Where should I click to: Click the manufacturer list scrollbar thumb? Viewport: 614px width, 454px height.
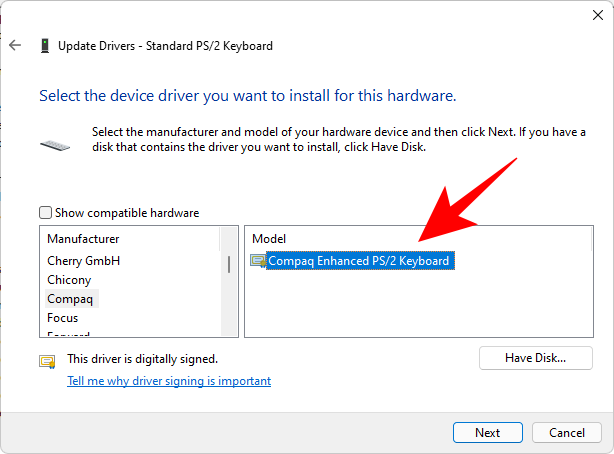click(x=229, y=263)
